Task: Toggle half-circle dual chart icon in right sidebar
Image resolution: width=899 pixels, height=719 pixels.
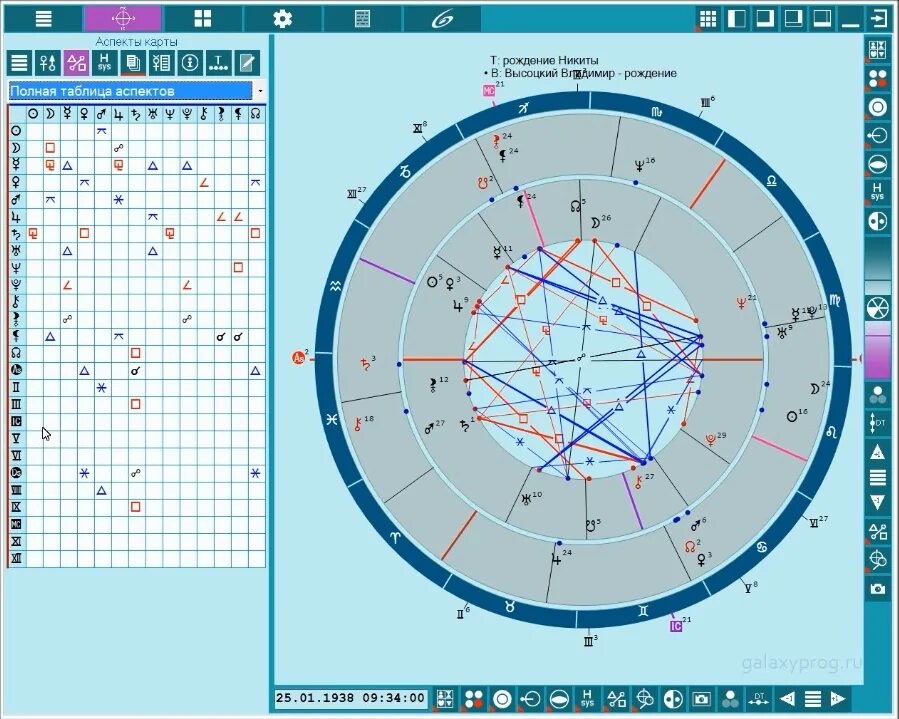Action: click(x=877, y=221)
